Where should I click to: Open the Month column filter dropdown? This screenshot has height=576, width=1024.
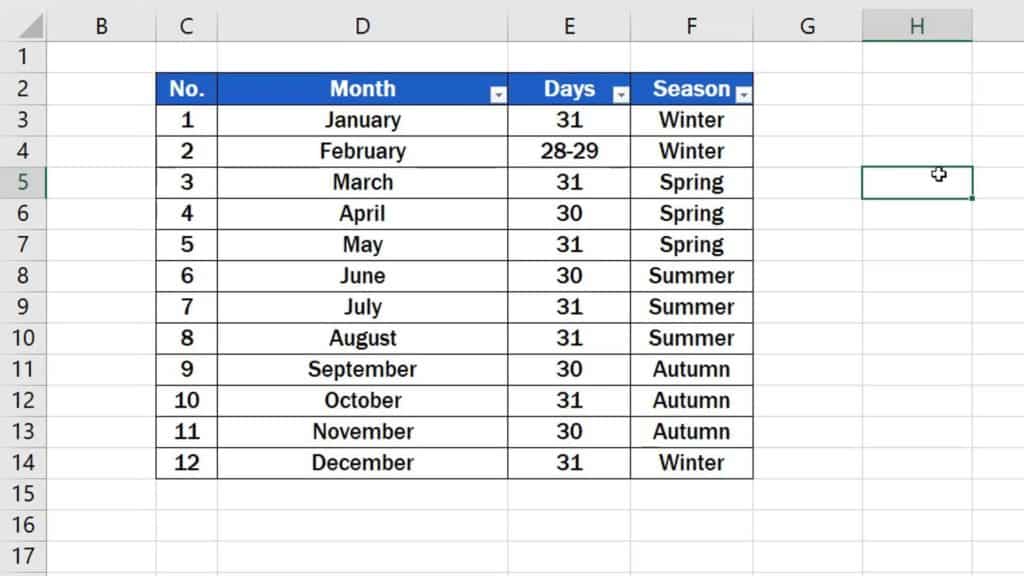coord(497,93)
